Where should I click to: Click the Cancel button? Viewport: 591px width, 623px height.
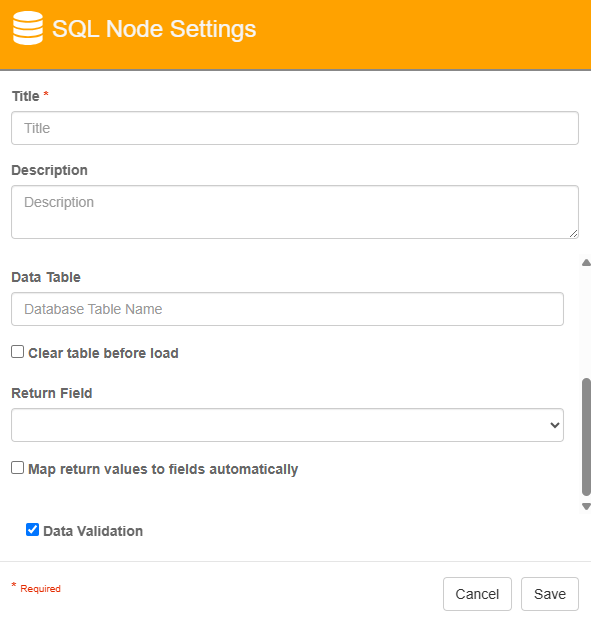coord(477,594)
